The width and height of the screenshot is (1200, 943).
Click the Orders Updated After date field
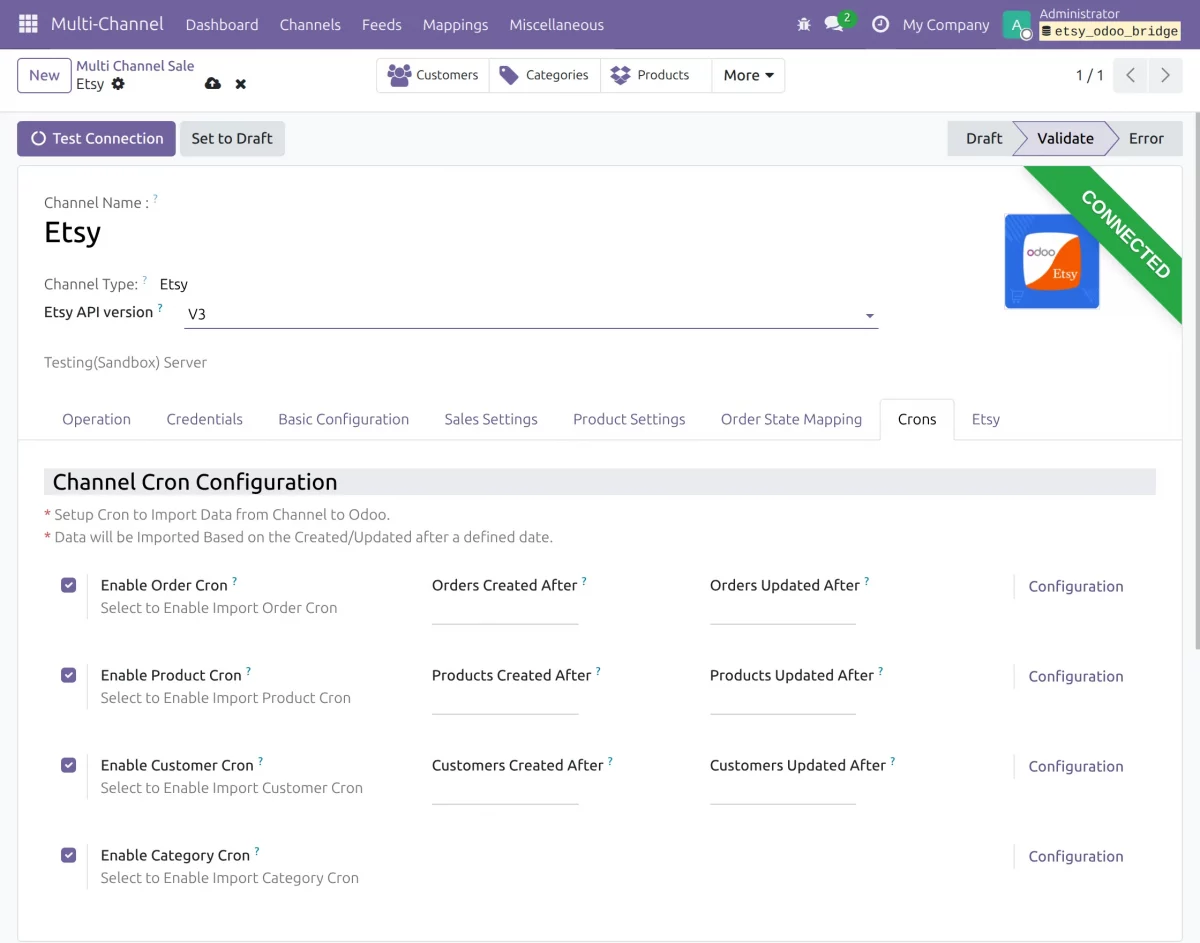pyautogui.click(x=783, y=613)
